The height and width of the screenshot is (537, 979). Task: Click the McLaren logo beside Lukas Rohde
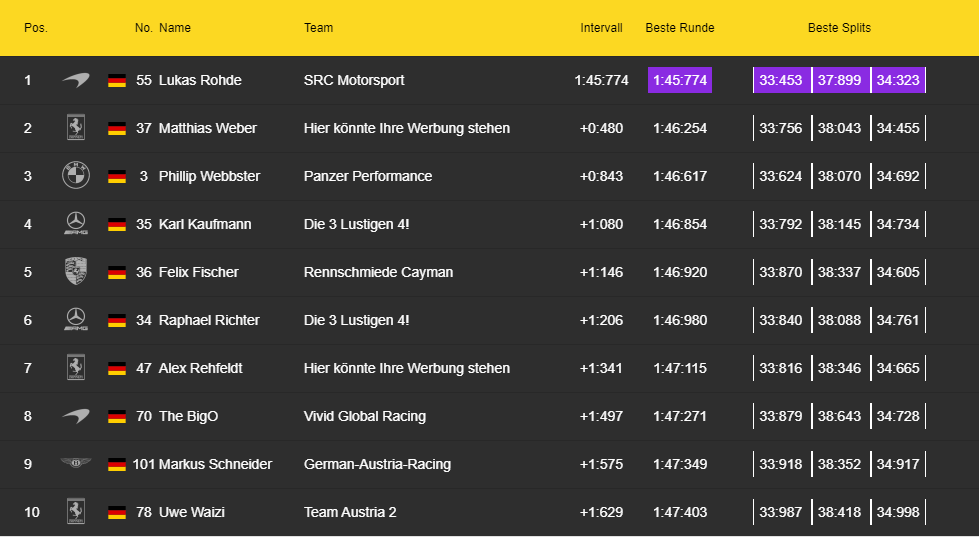[x=76, y=80]
